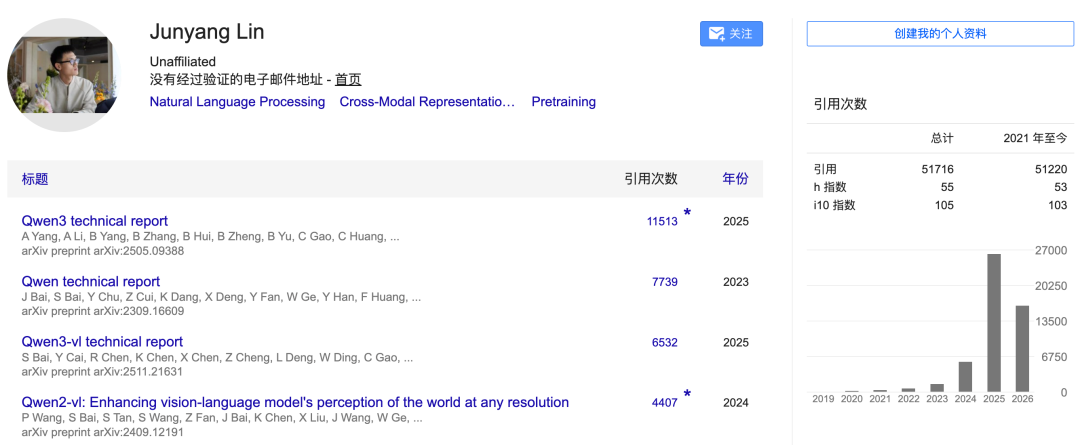Click the 2023 citation bar in chart

937,388
